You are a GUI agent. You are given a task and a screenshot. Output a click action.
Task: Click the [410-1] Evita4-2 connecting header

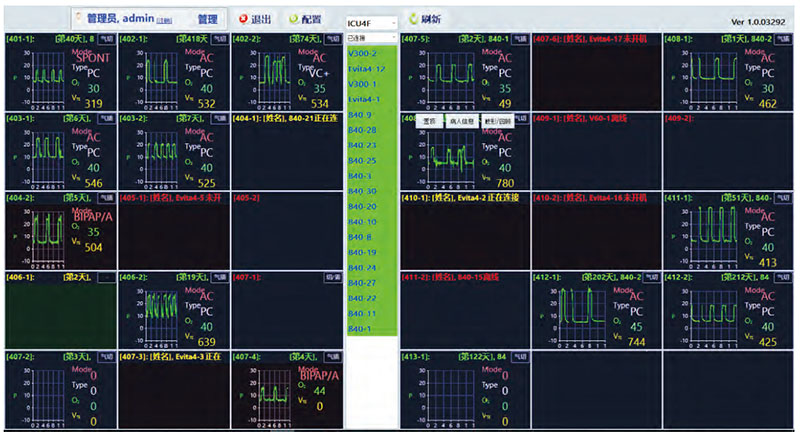click(460, 198)
